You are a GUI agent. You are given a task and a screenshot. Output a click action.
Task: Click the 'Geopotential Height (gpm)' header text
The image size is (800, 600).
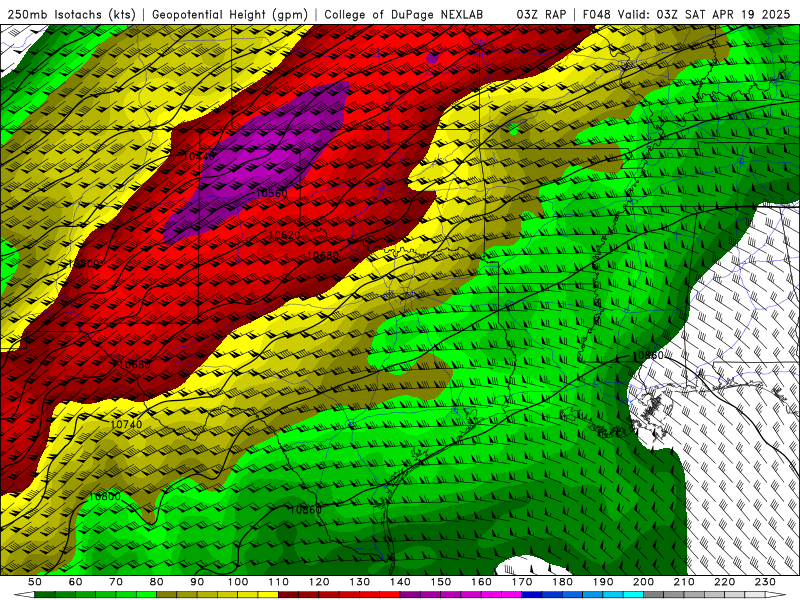230,14
